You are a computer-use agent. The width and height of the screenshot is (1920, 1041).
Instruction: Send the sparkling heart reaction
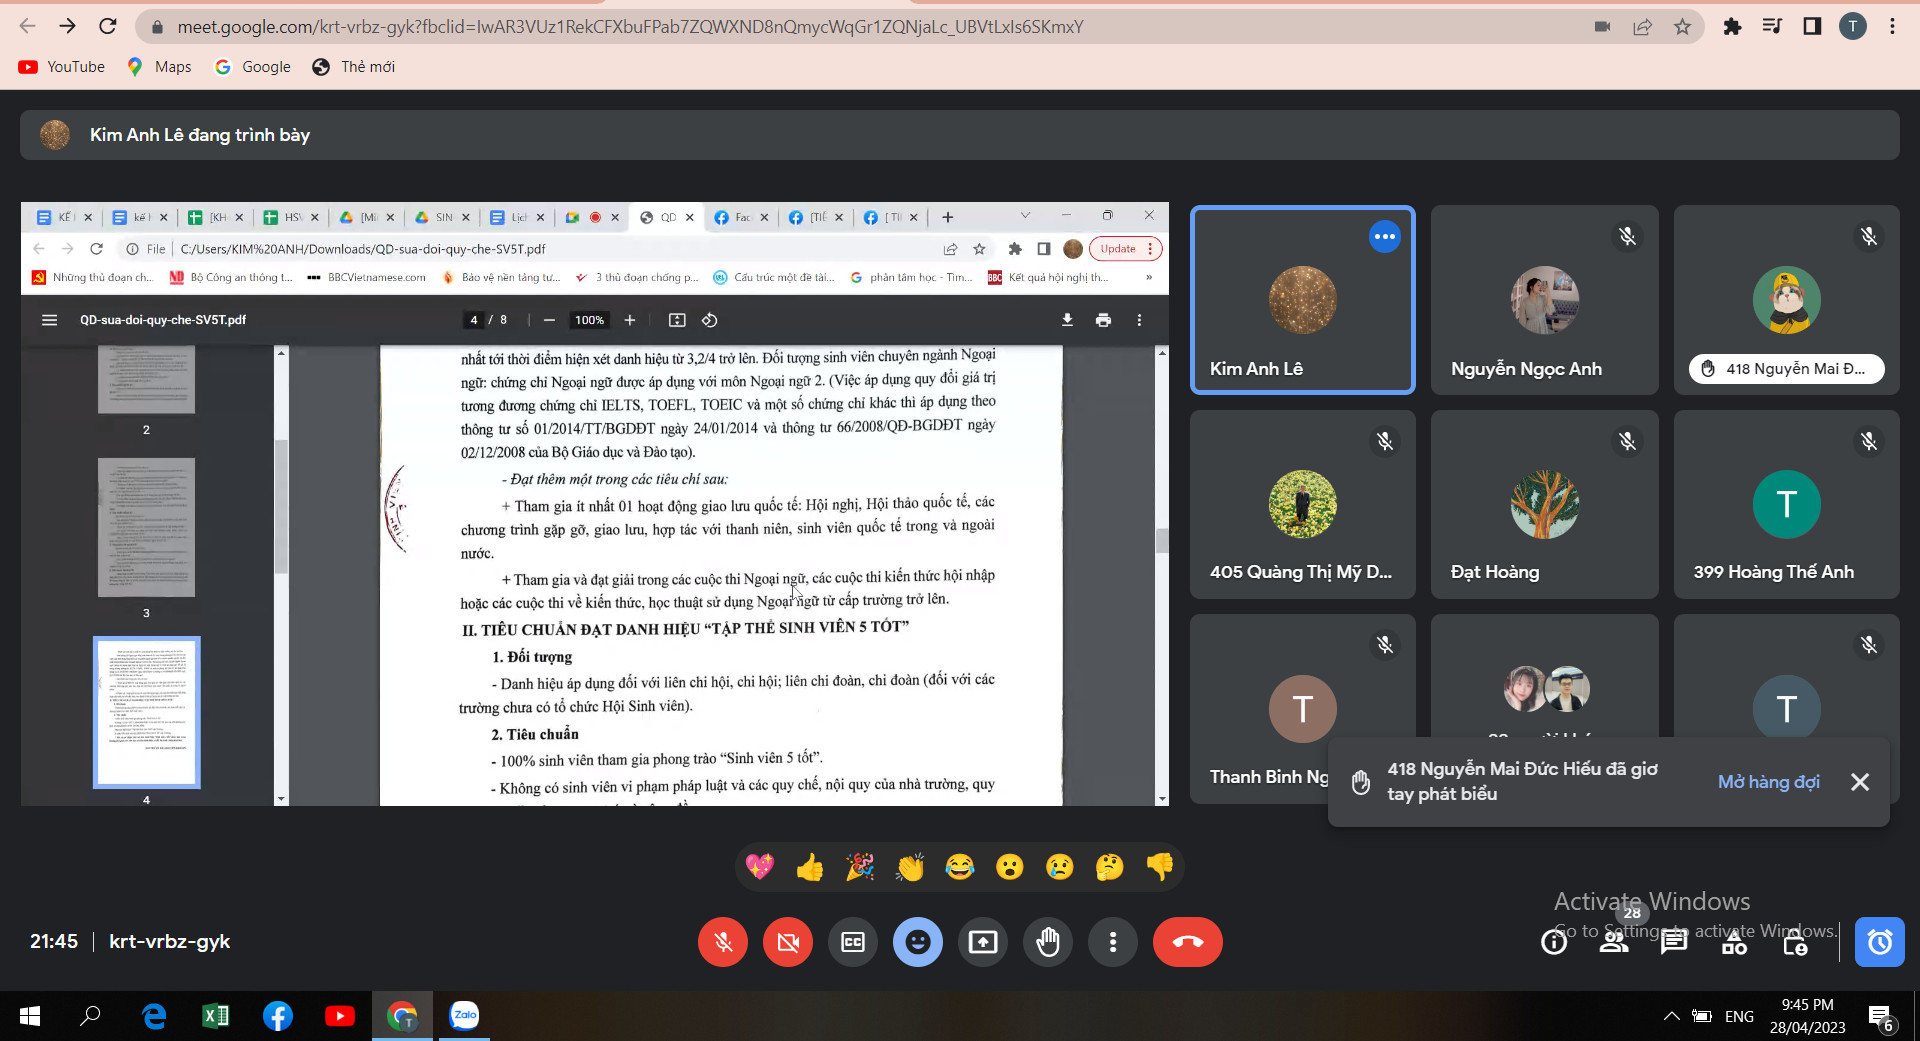pos(760,866)
